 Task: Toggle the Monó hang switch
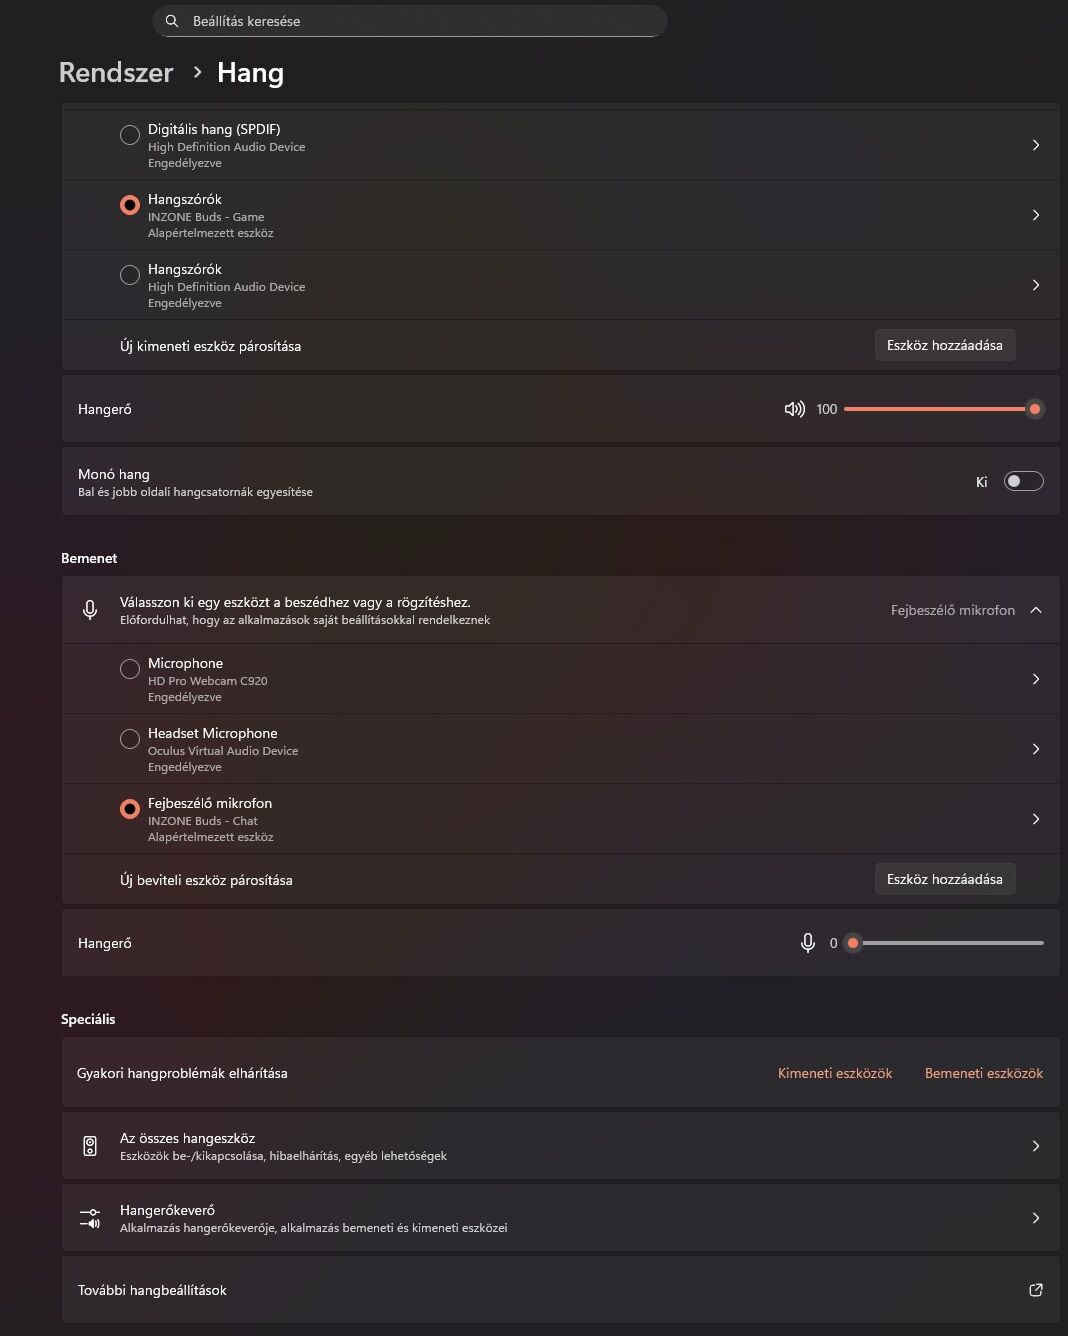[x=1023, y=481]
